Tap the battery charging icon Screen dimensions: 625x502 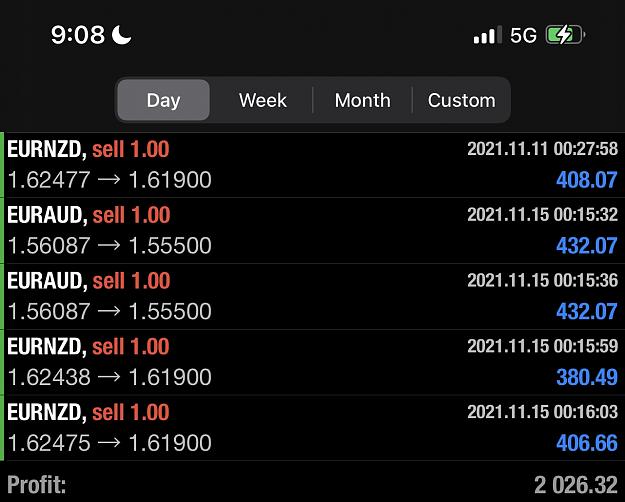tap(565, 35)
